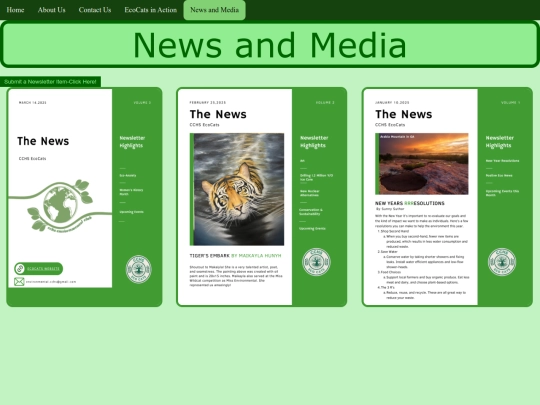
Task: Click Women's History Month highlight
Action: click(131, 192)
